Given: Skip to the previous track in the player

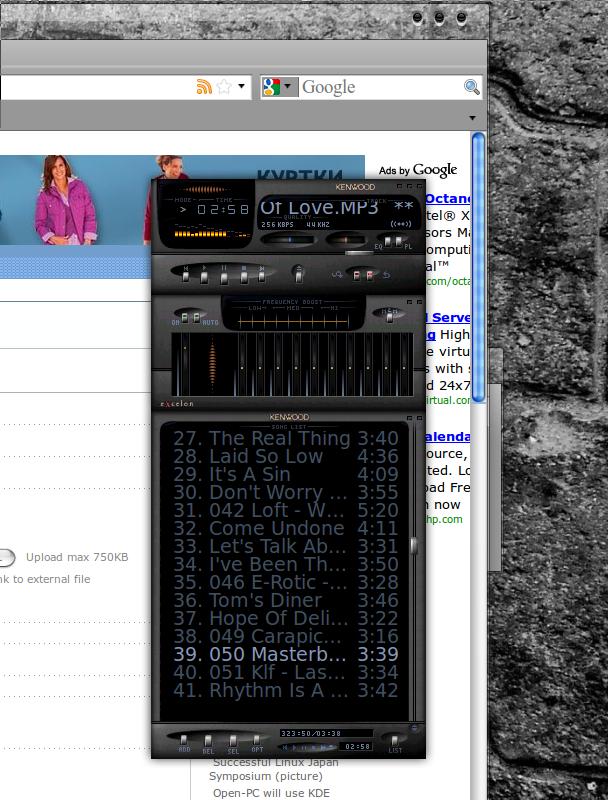Looking at the screenshot, I should tap(186, 276).
